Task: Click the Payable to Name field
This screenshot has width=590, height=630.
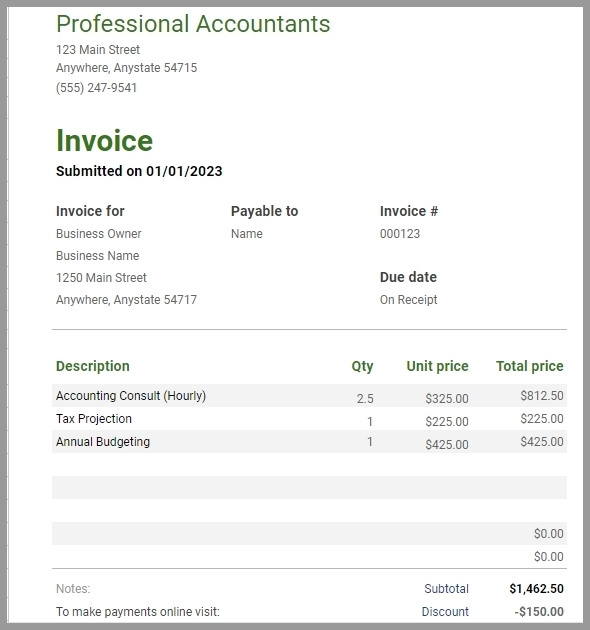Action: (x=247, y=234)
